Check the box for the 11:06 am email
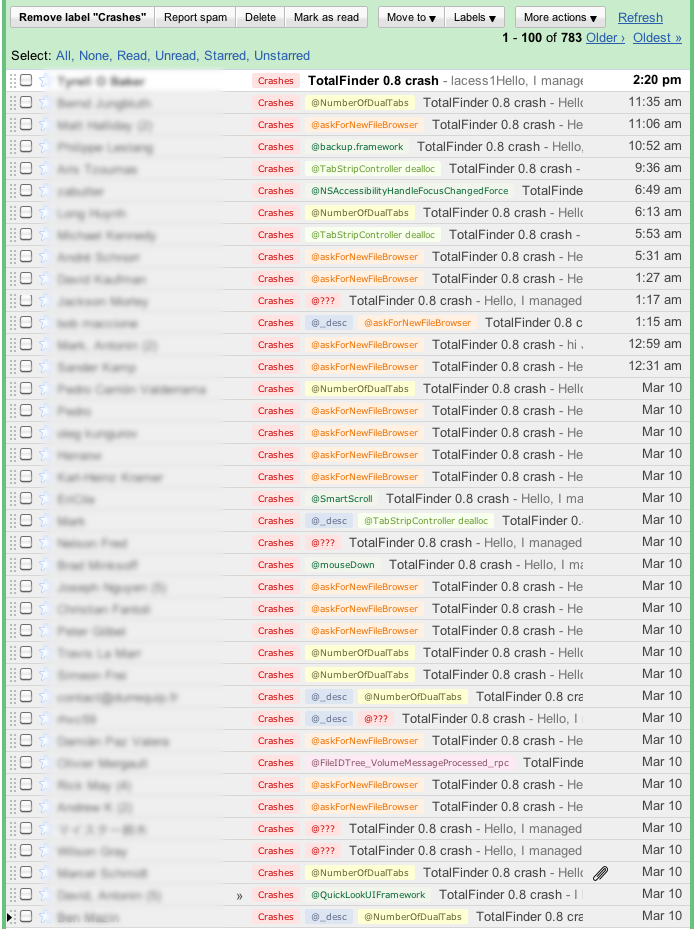This screenshot has height=929, width=696. point(26,125)
